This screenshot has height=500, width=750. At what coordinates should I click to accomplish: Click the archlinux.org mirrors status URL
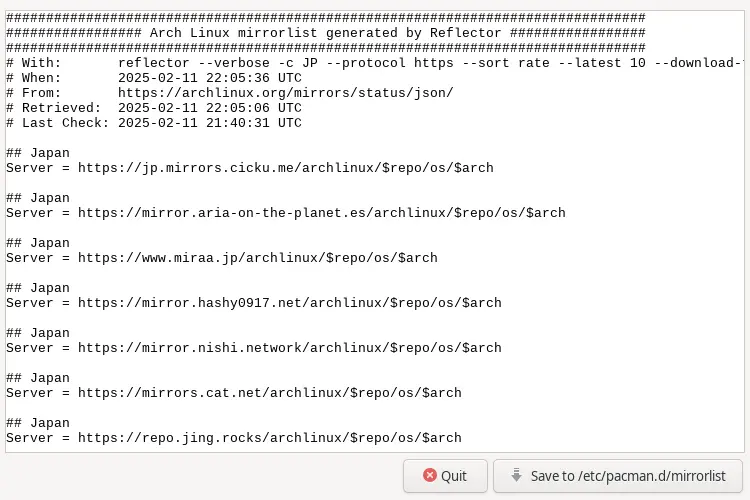click(285, 93)
